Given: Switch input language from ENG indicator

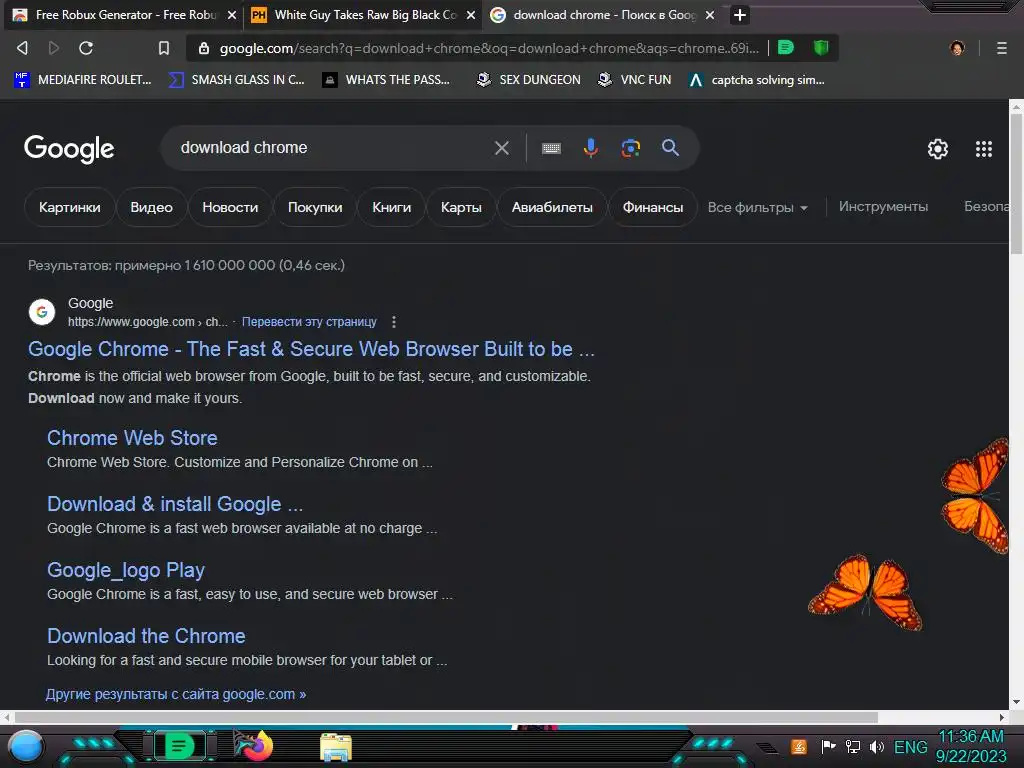Looking at the screenshot, I should (x=910, y=746).
